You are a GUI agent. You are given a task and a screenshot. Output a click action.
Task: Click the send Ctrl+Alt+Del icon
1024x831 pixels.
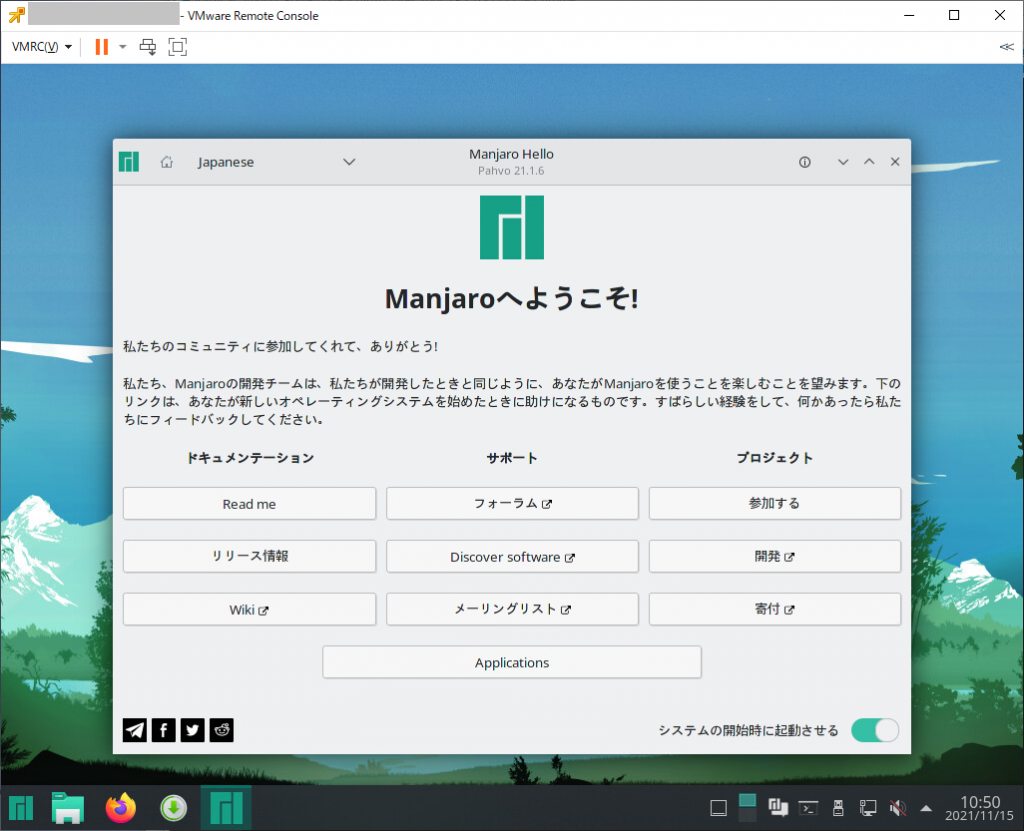pos(148,47)
